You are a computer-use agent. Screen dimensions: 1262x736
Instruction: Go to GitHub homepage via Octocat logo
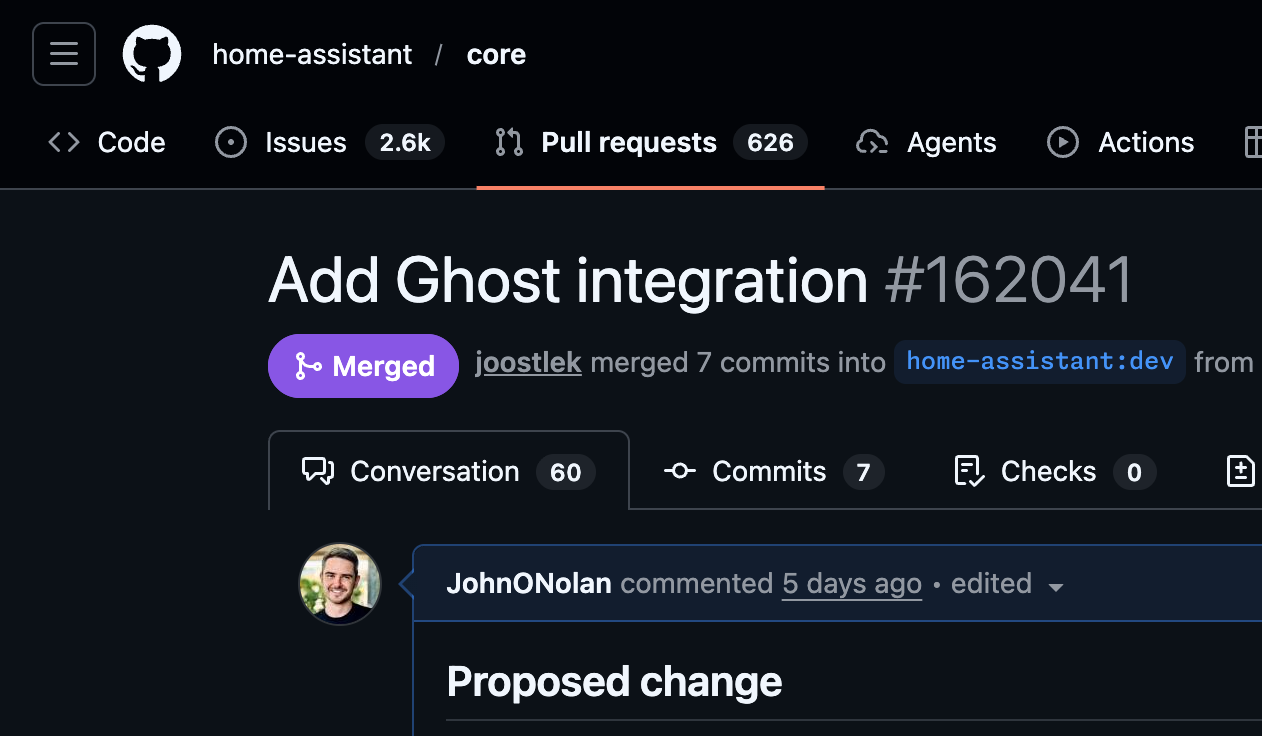click(x=152, y=54)
